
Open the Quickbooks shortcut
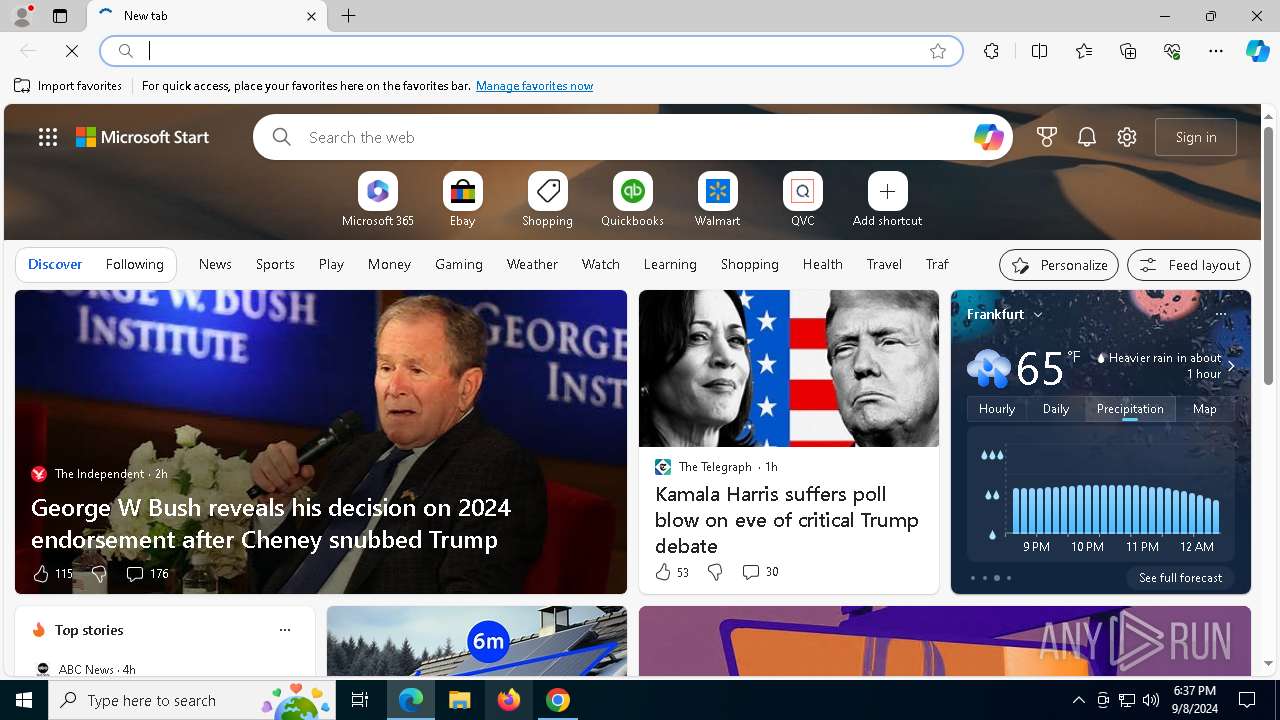pos(632,200)
